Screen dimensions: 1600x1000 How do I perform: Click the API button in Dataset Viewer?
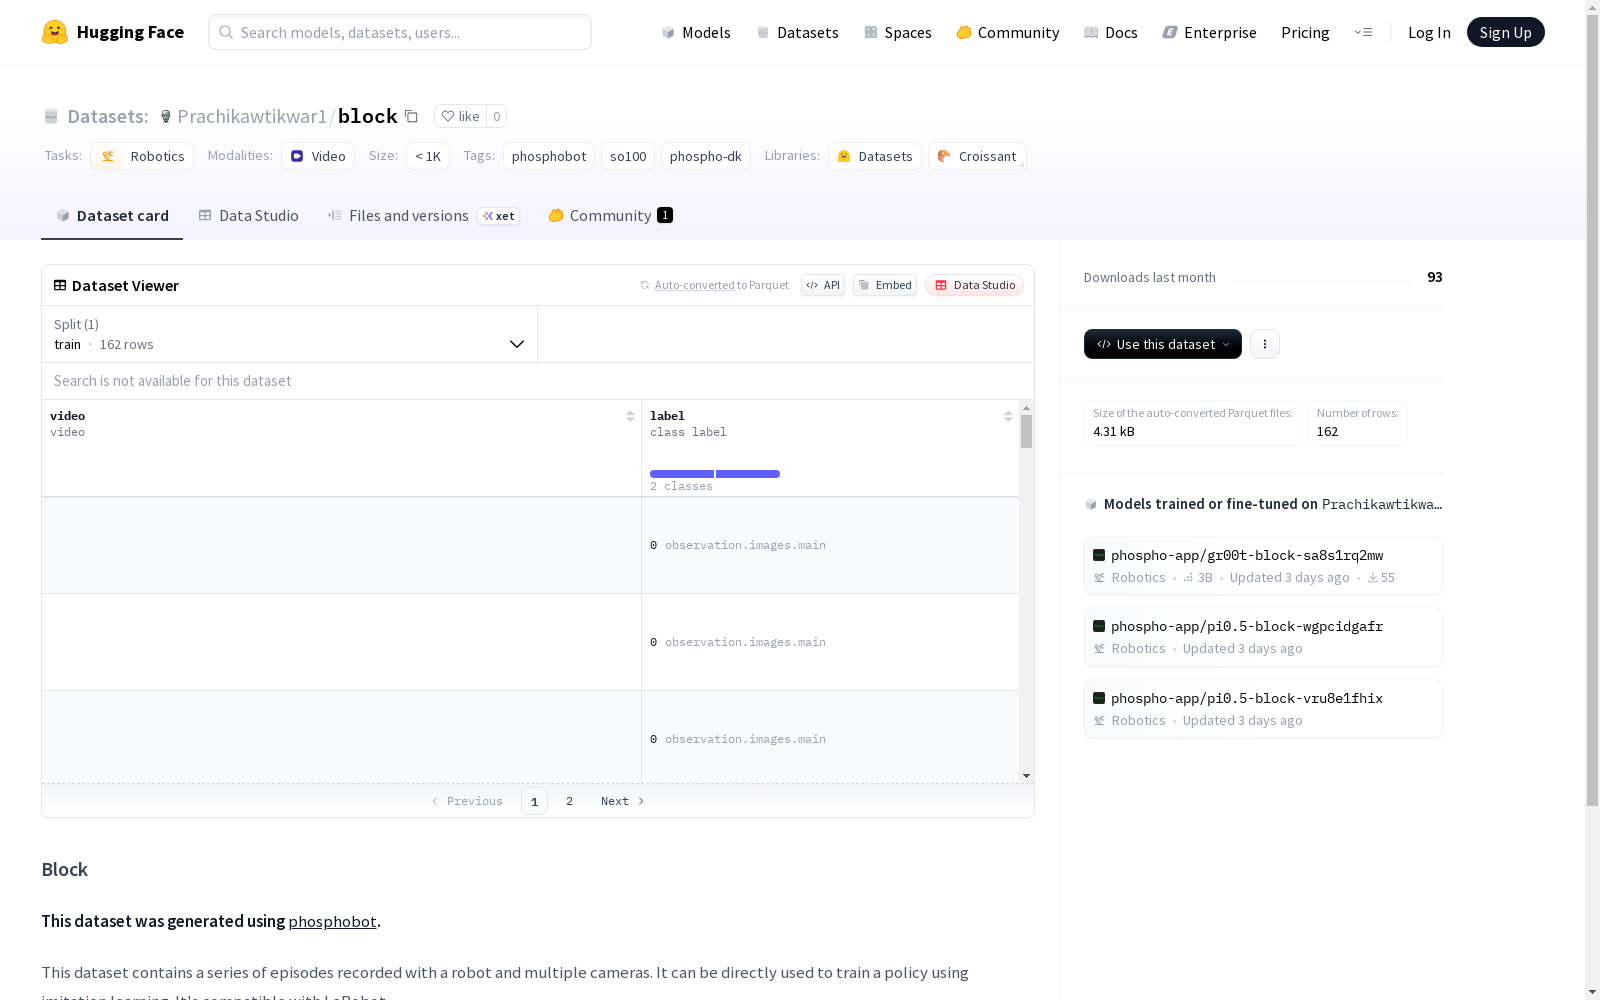tap(823, 285)
